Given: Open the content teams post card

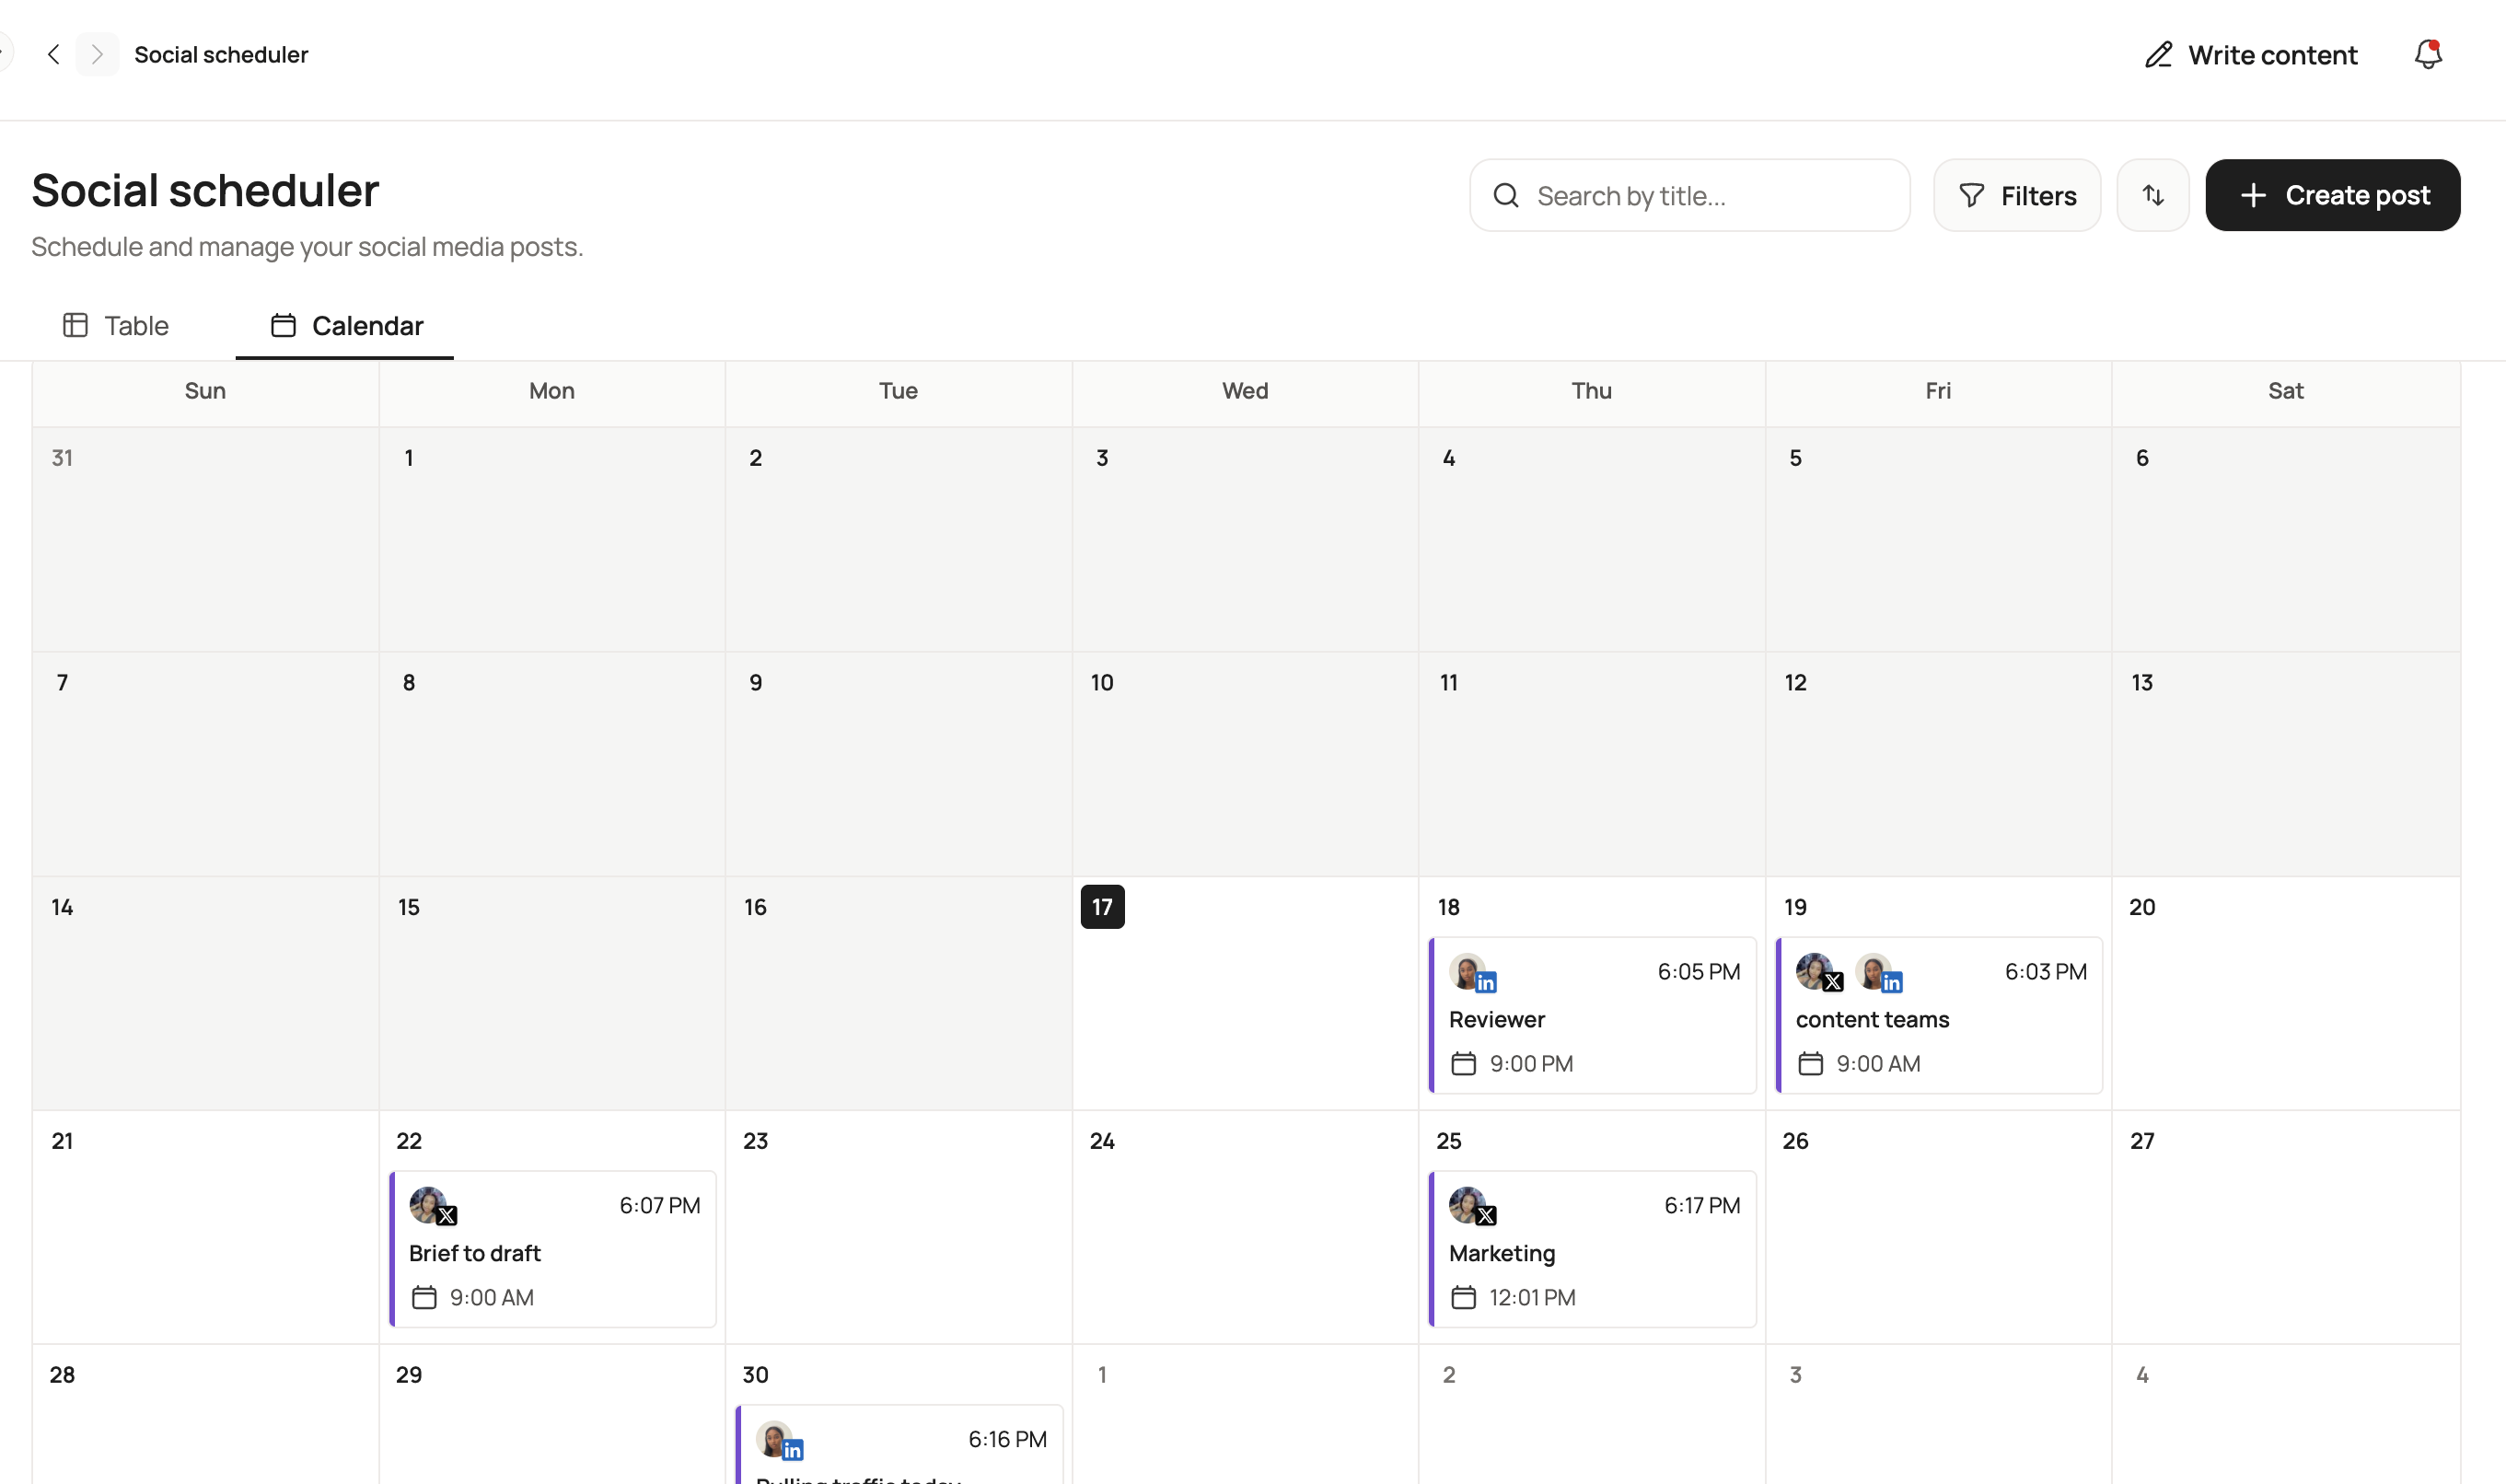Looking at the screenshot, I should tap(1938, 1015).
